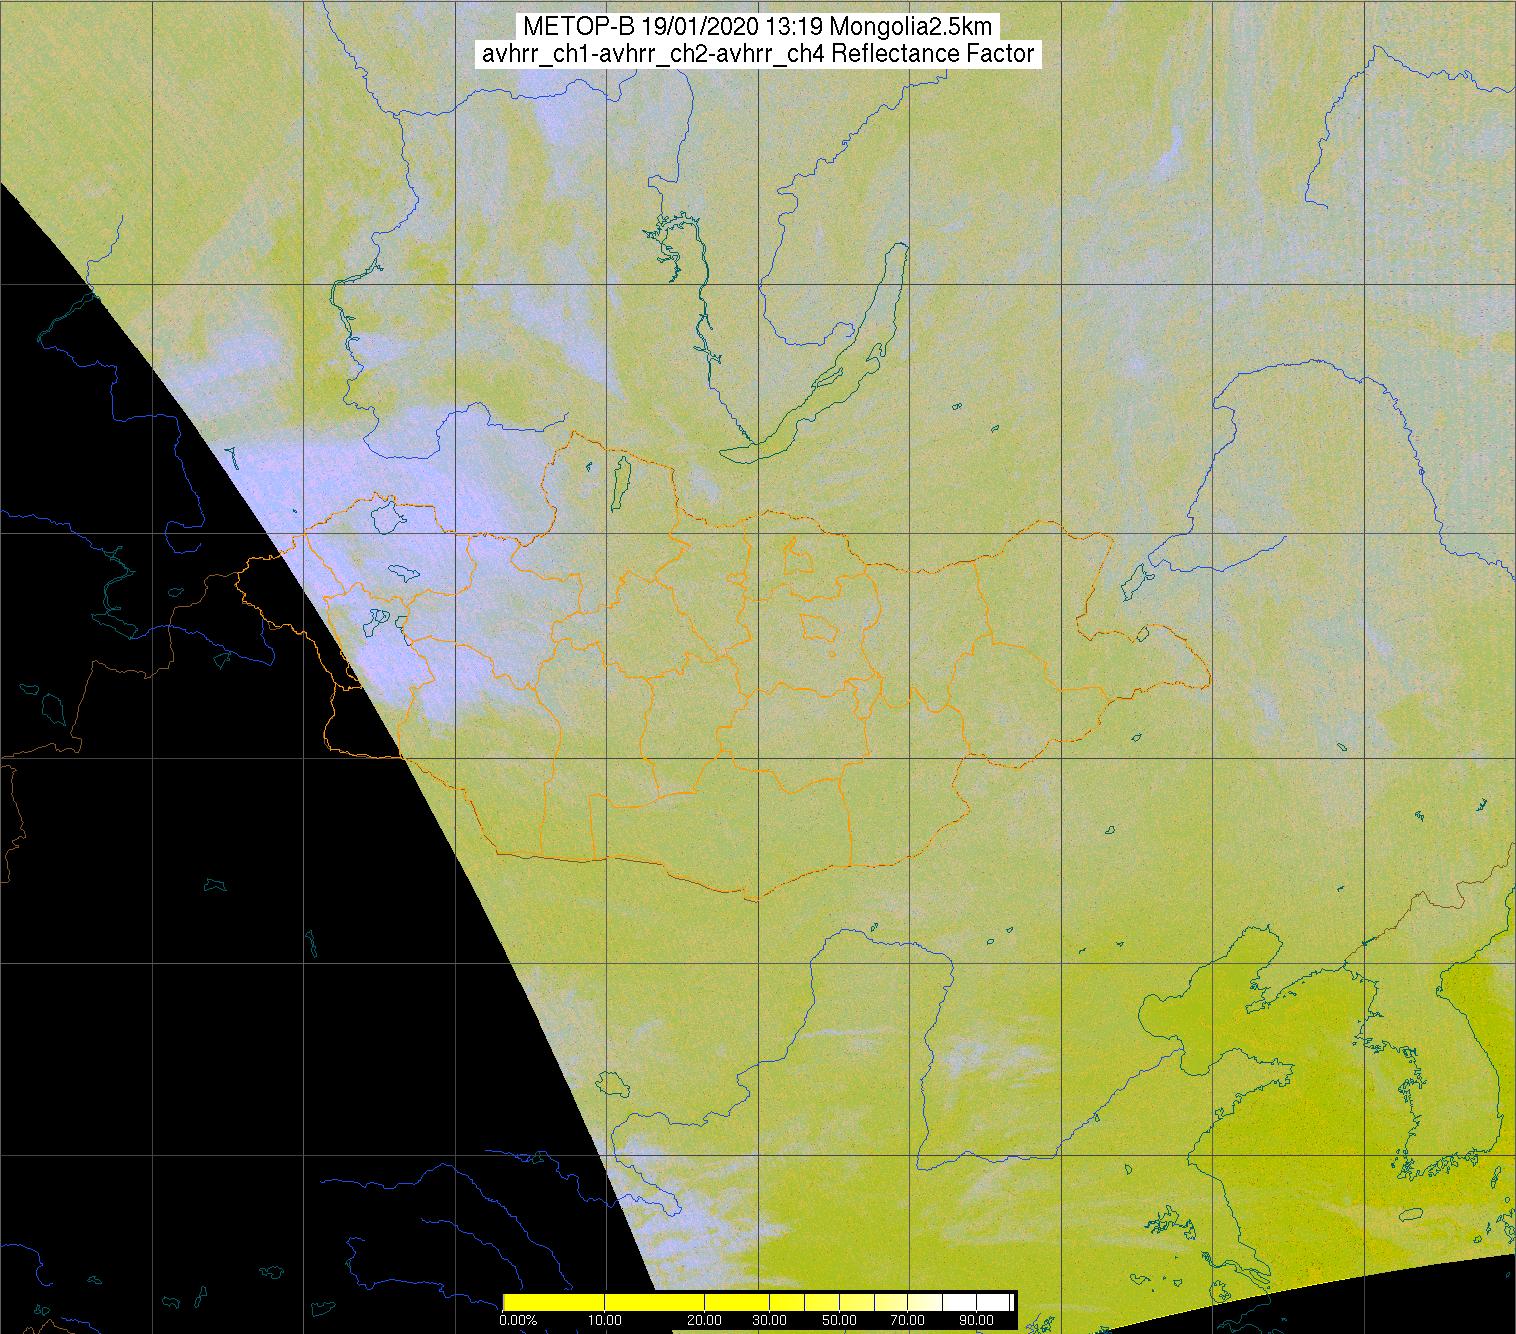Screen dimensions: 1516x1334
Task: Click the black no-data area left of the swath
Action: tap(200, 900)
